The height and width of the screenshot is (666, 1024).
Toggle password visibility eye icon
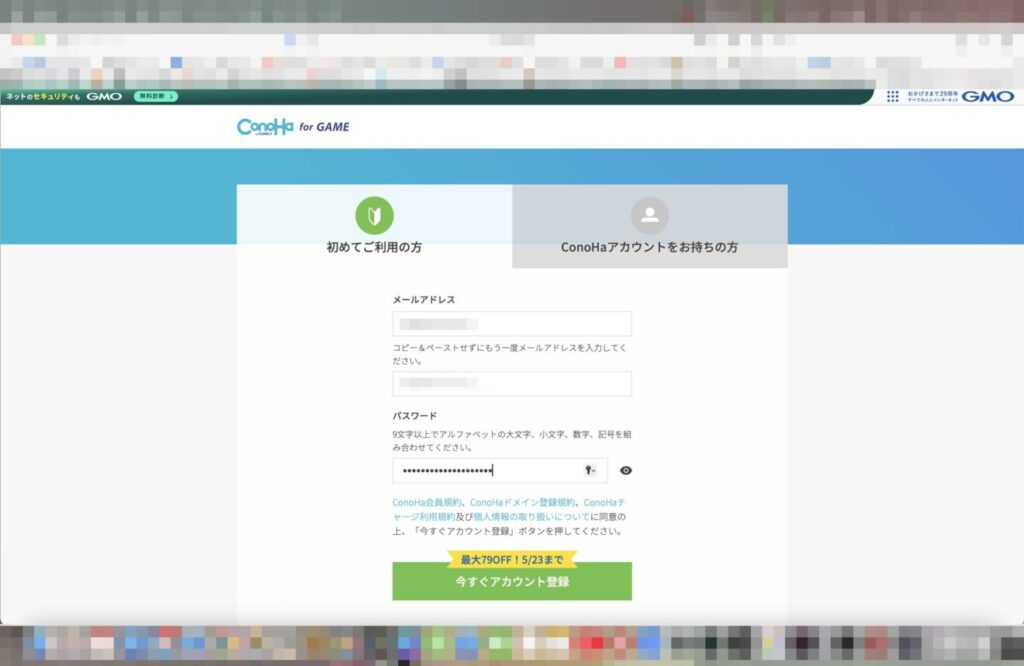[626, 470]
